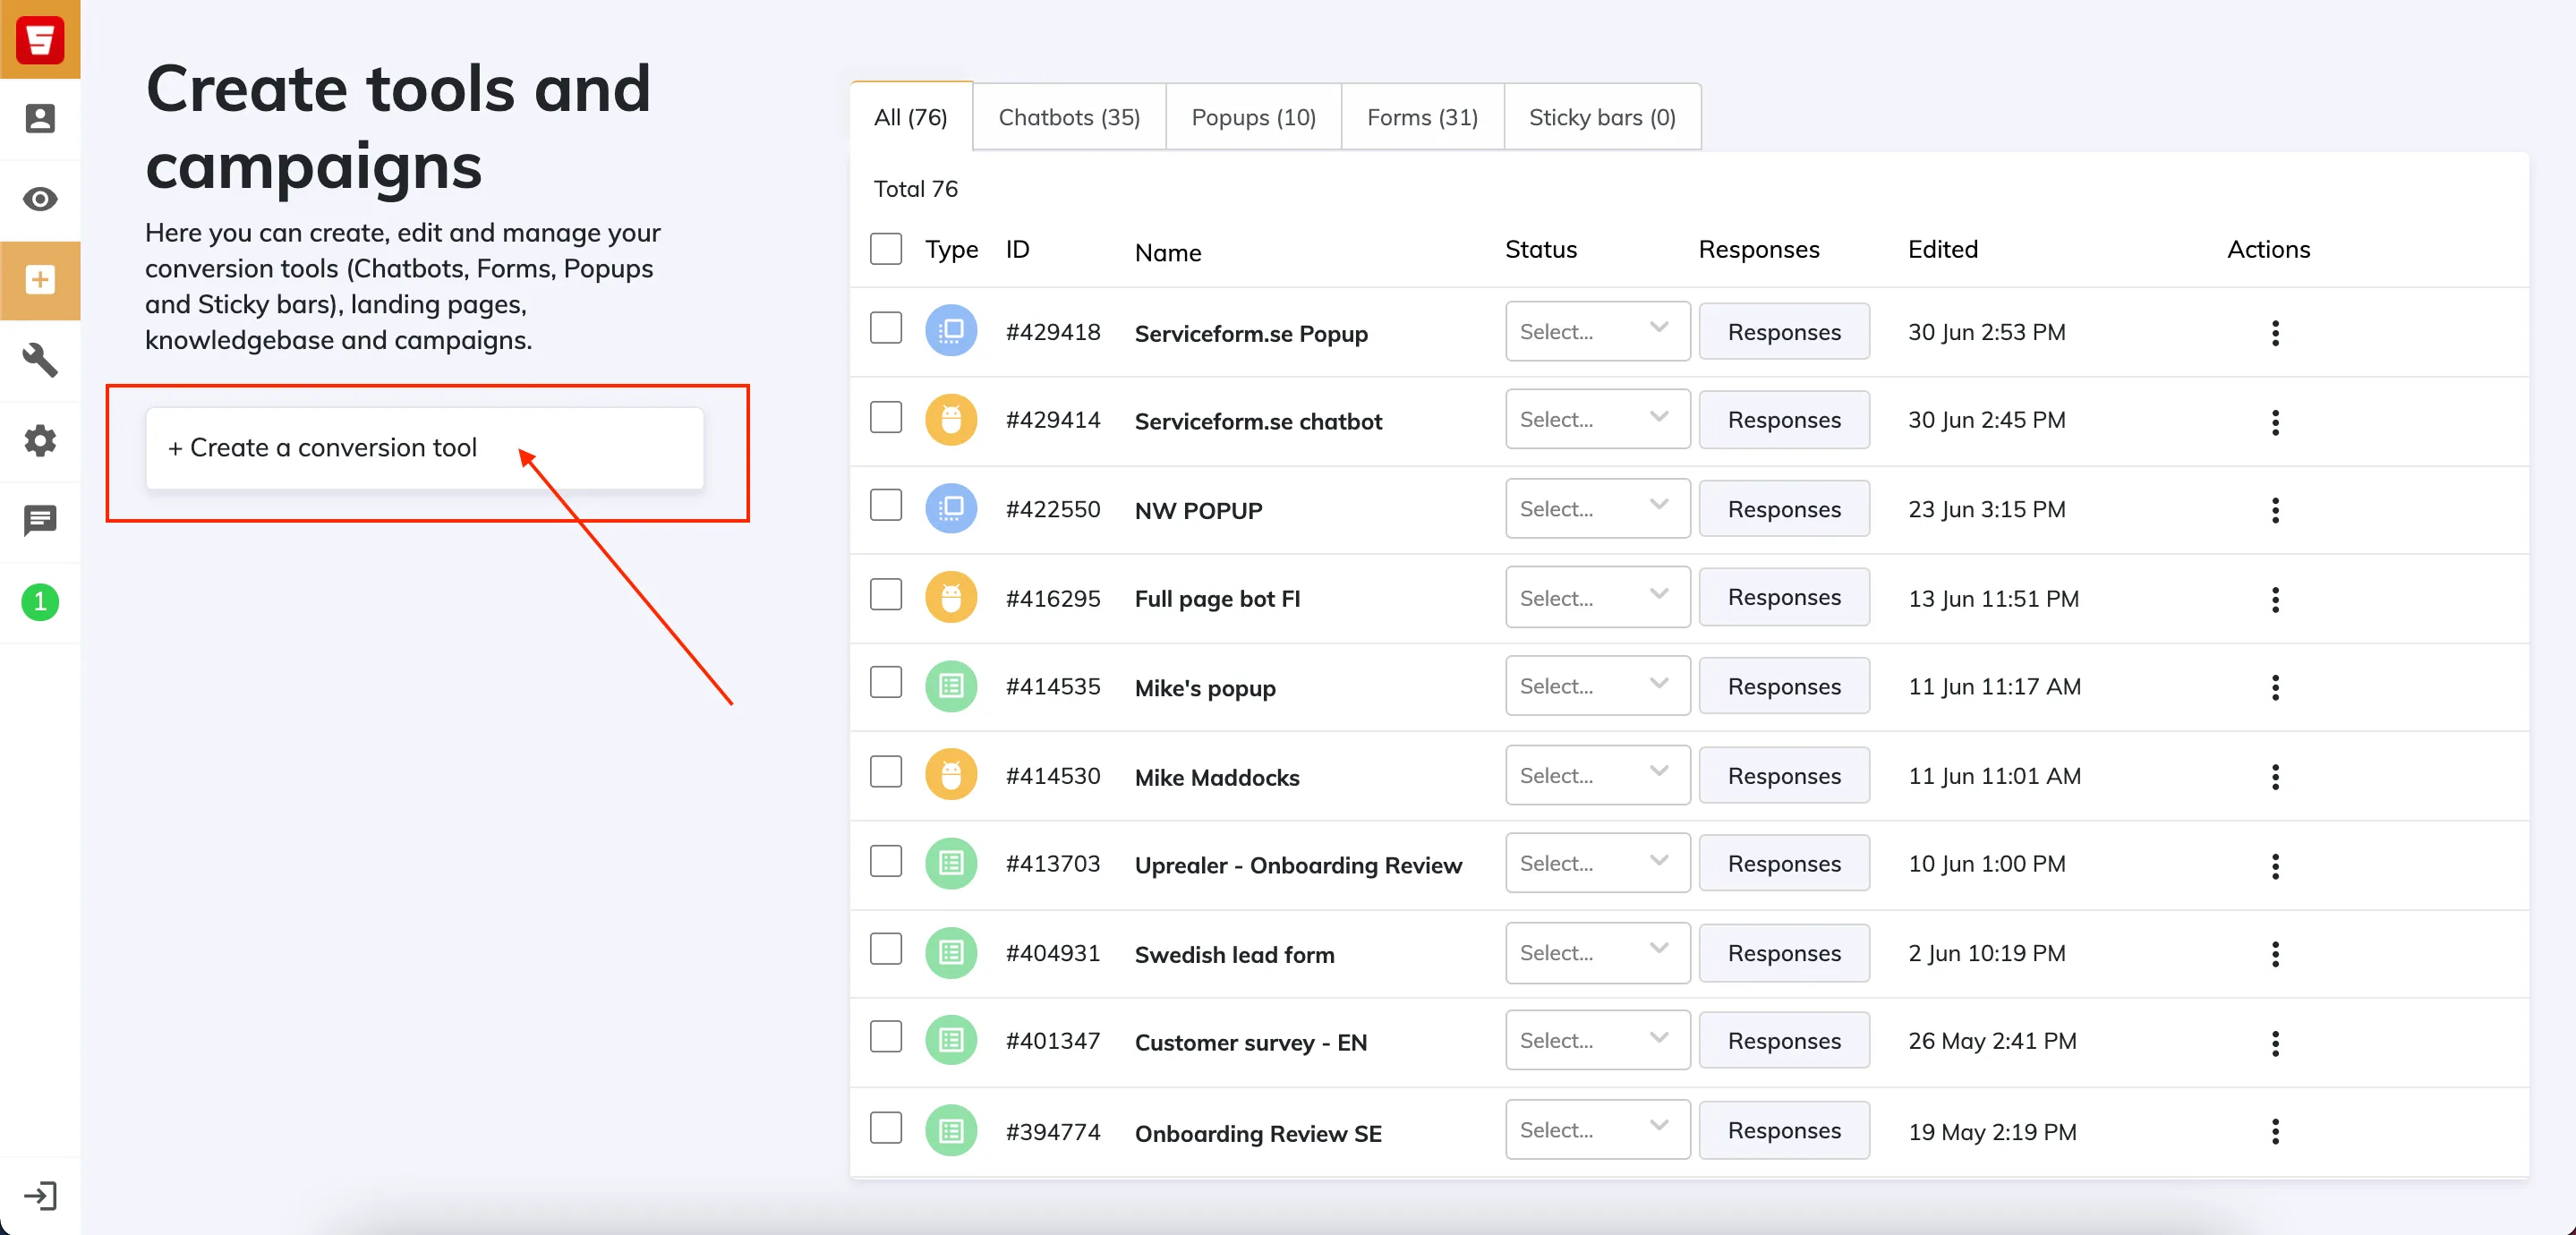View Responses for Mike Maddocks
2576x1235 pixels.
click(1784, 776)
